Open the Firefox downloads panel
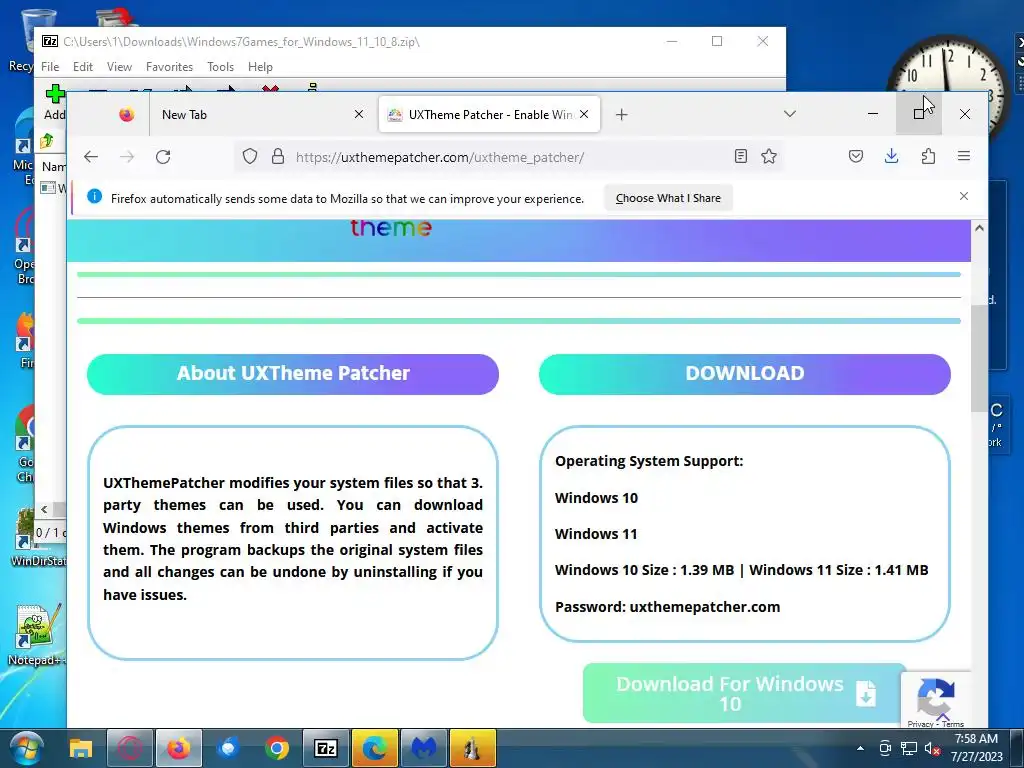 (x=891, y=156)
